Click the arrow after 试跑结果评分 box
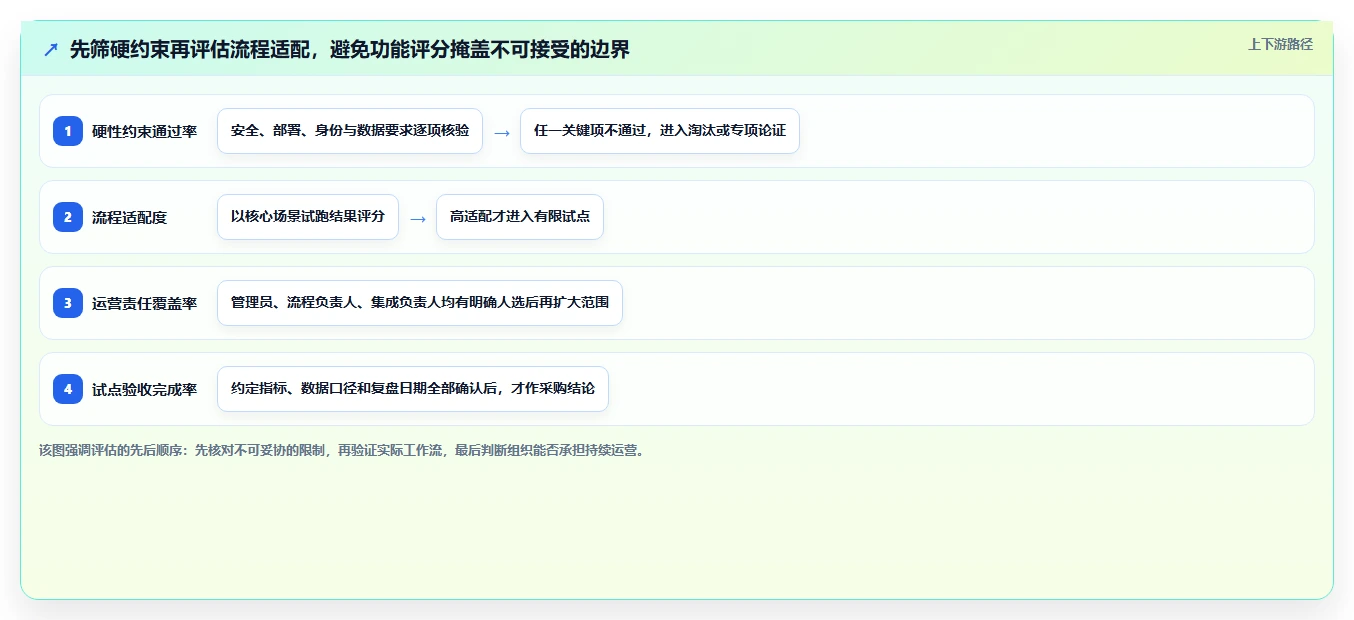1354x620 pixels. (x=418, y=218)
